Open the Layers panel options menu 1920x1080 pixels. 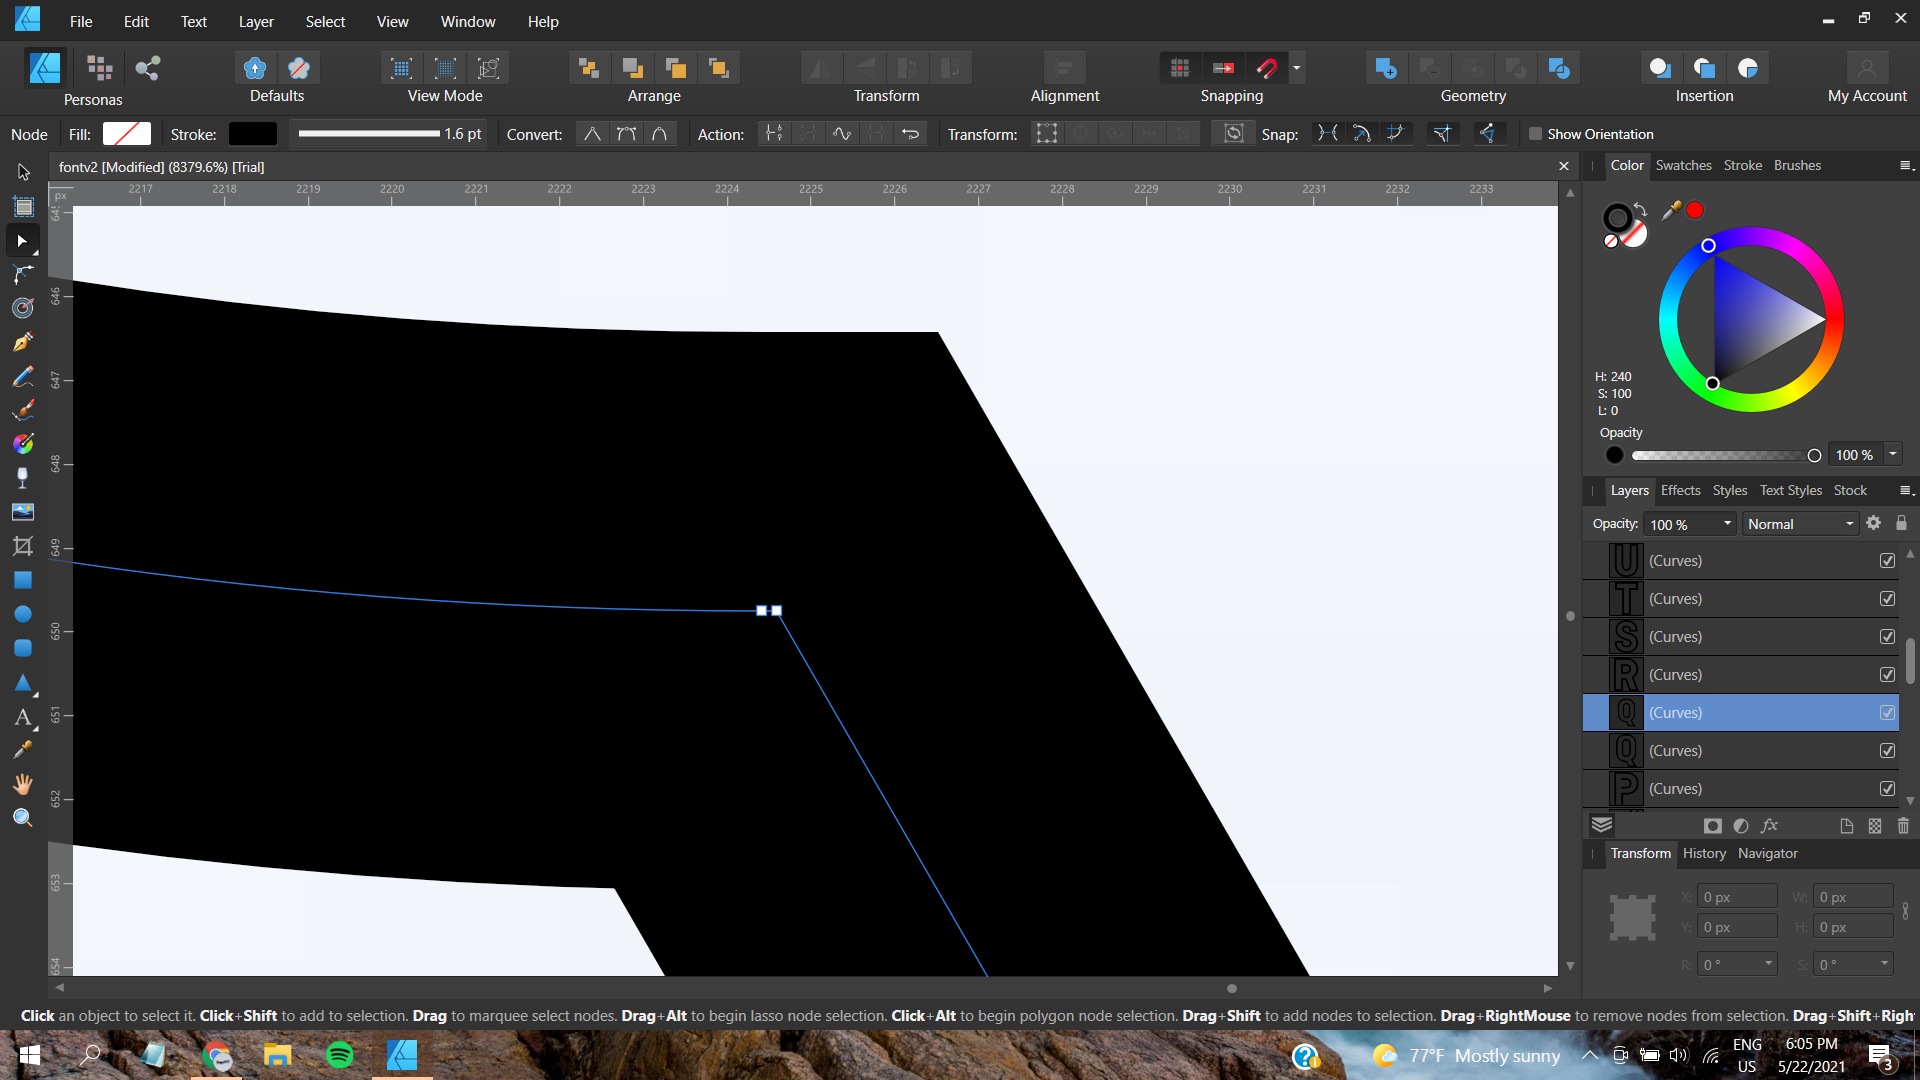coord(1906,491)
